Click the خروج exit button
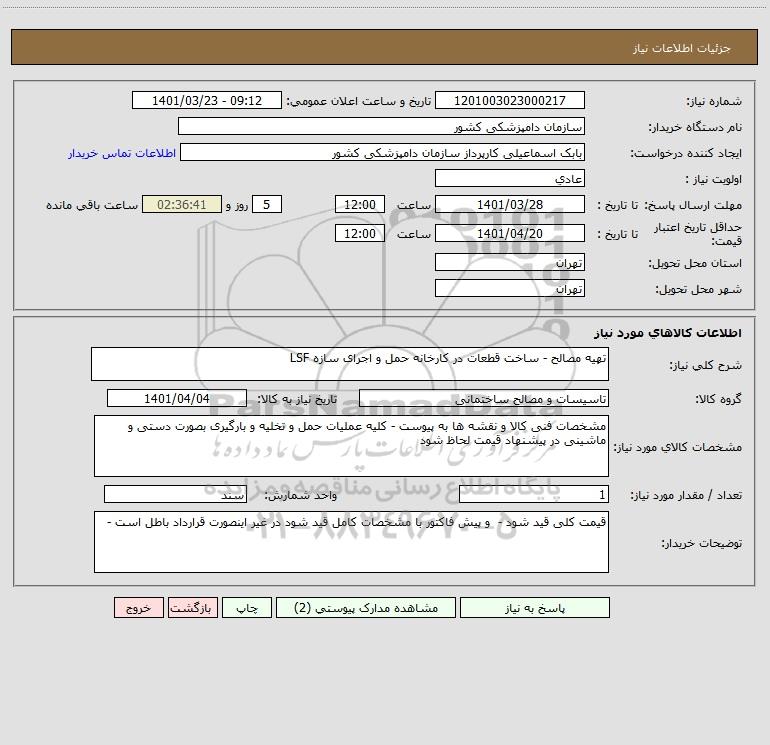 pos(138,607)
